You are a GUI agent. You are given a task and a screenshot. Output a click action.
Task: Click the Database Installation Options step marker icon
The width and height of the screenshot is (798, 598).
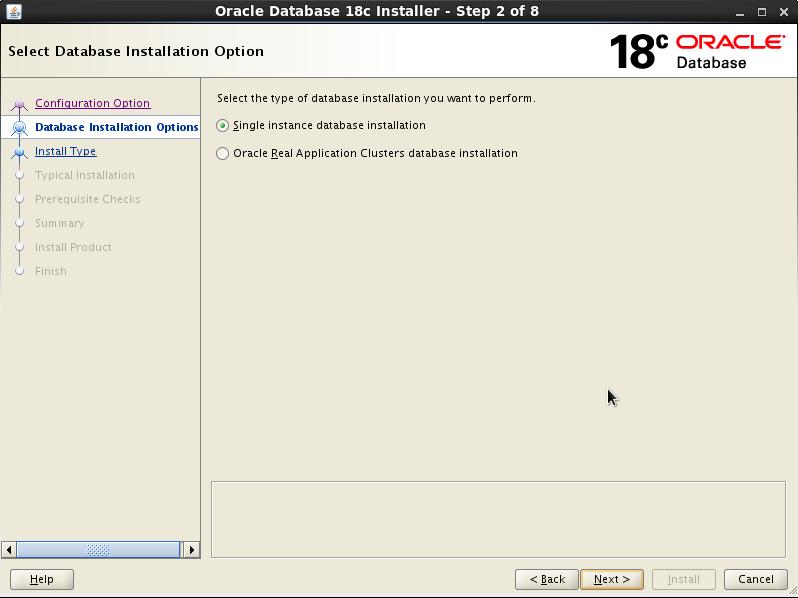pos(19,128)
